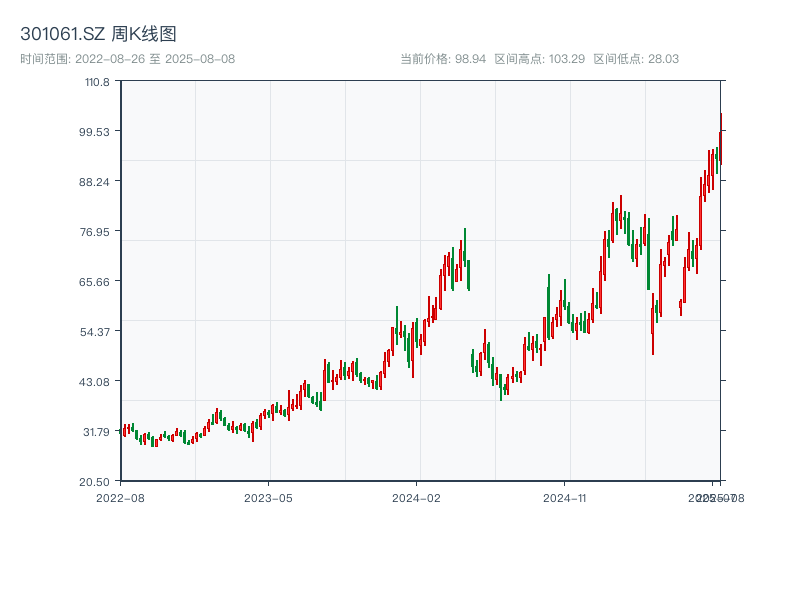Click the 110.8 y-axis tick label
The width and height of the screenshot is (800, 600).
[96, 81]
